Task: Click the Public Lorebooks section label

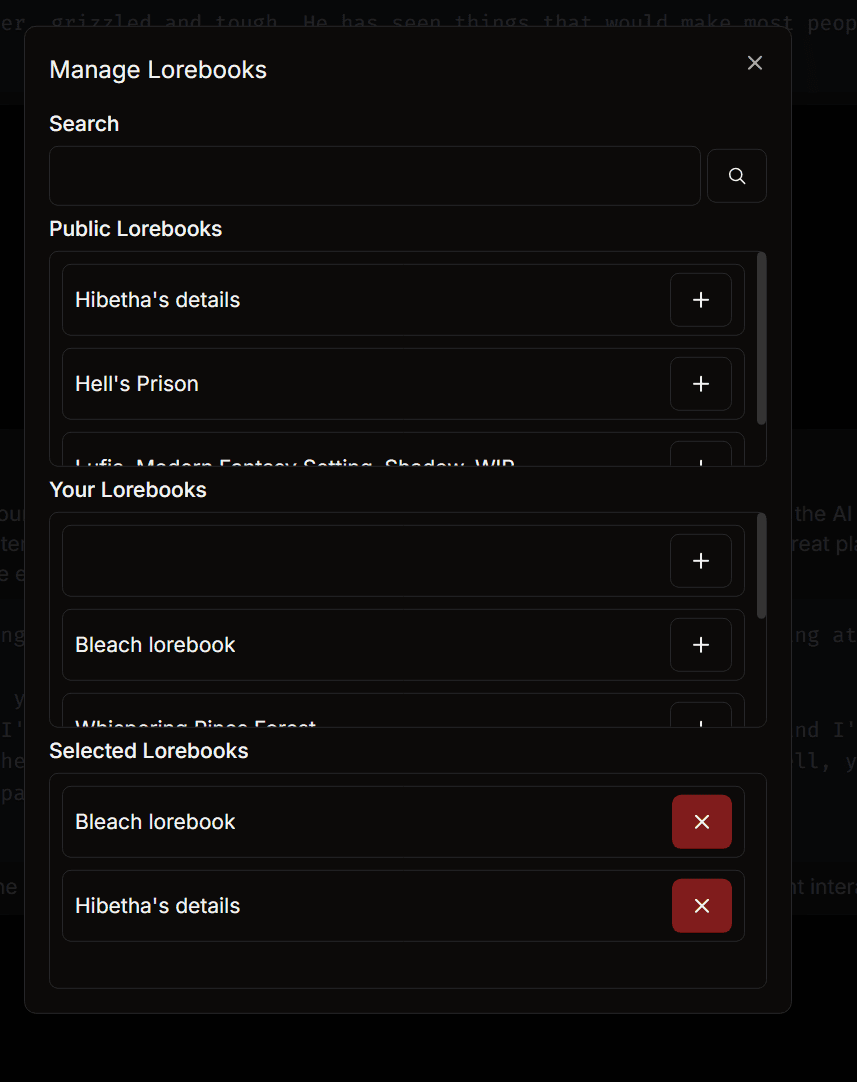Action: 135,228
